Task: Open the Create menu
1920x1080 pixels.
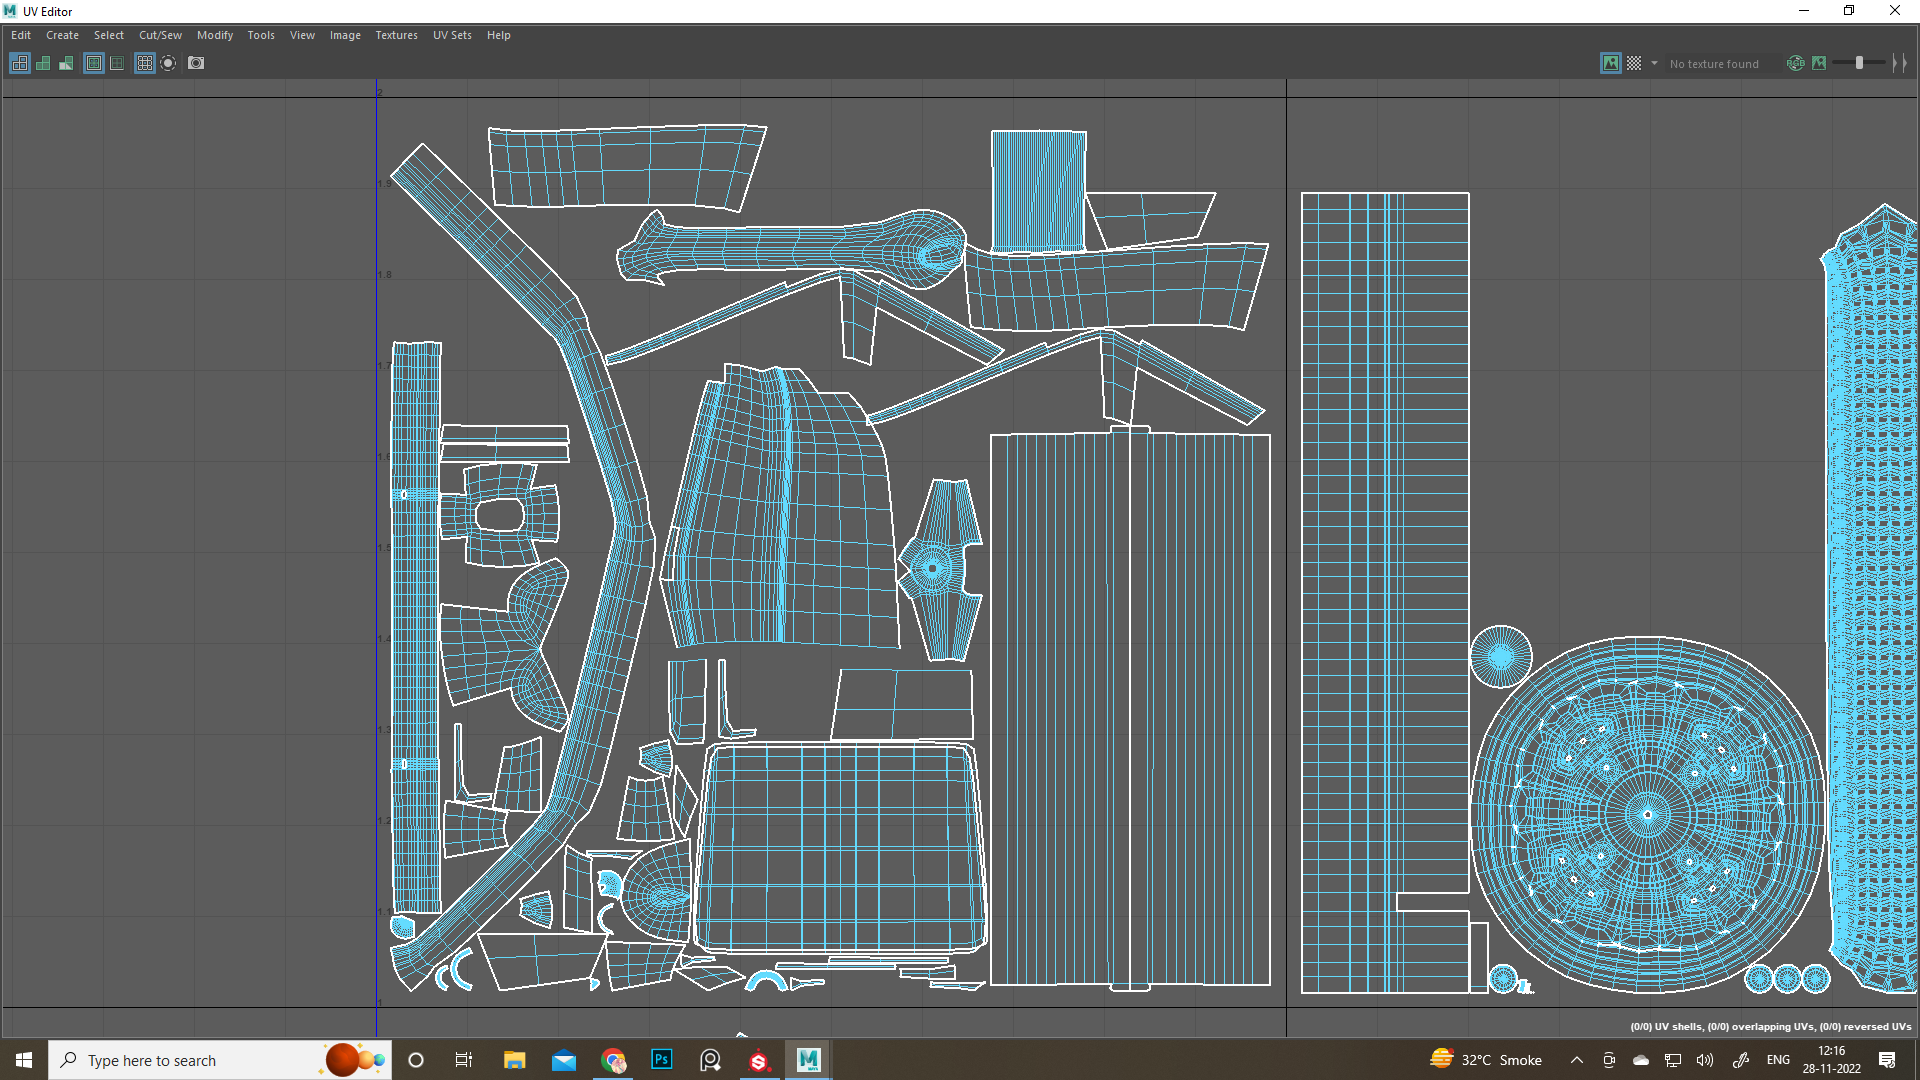Action: 62,35
